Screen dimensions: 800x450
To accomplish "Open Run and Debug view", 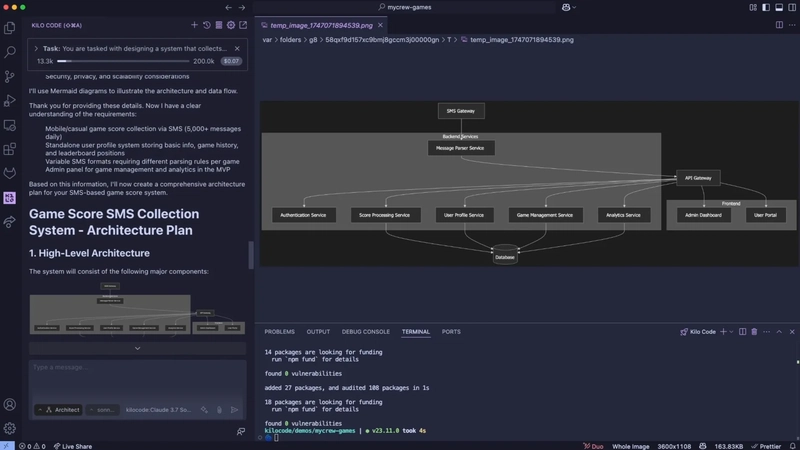I will click(x=10, y=101).
